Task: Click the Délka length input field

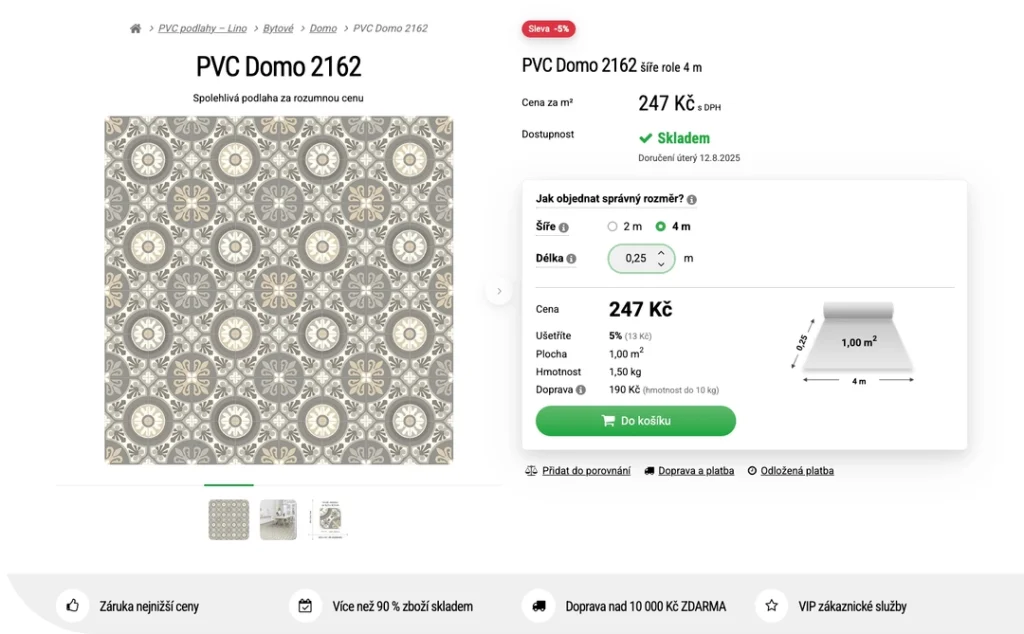Action: [x=635, y=259]
